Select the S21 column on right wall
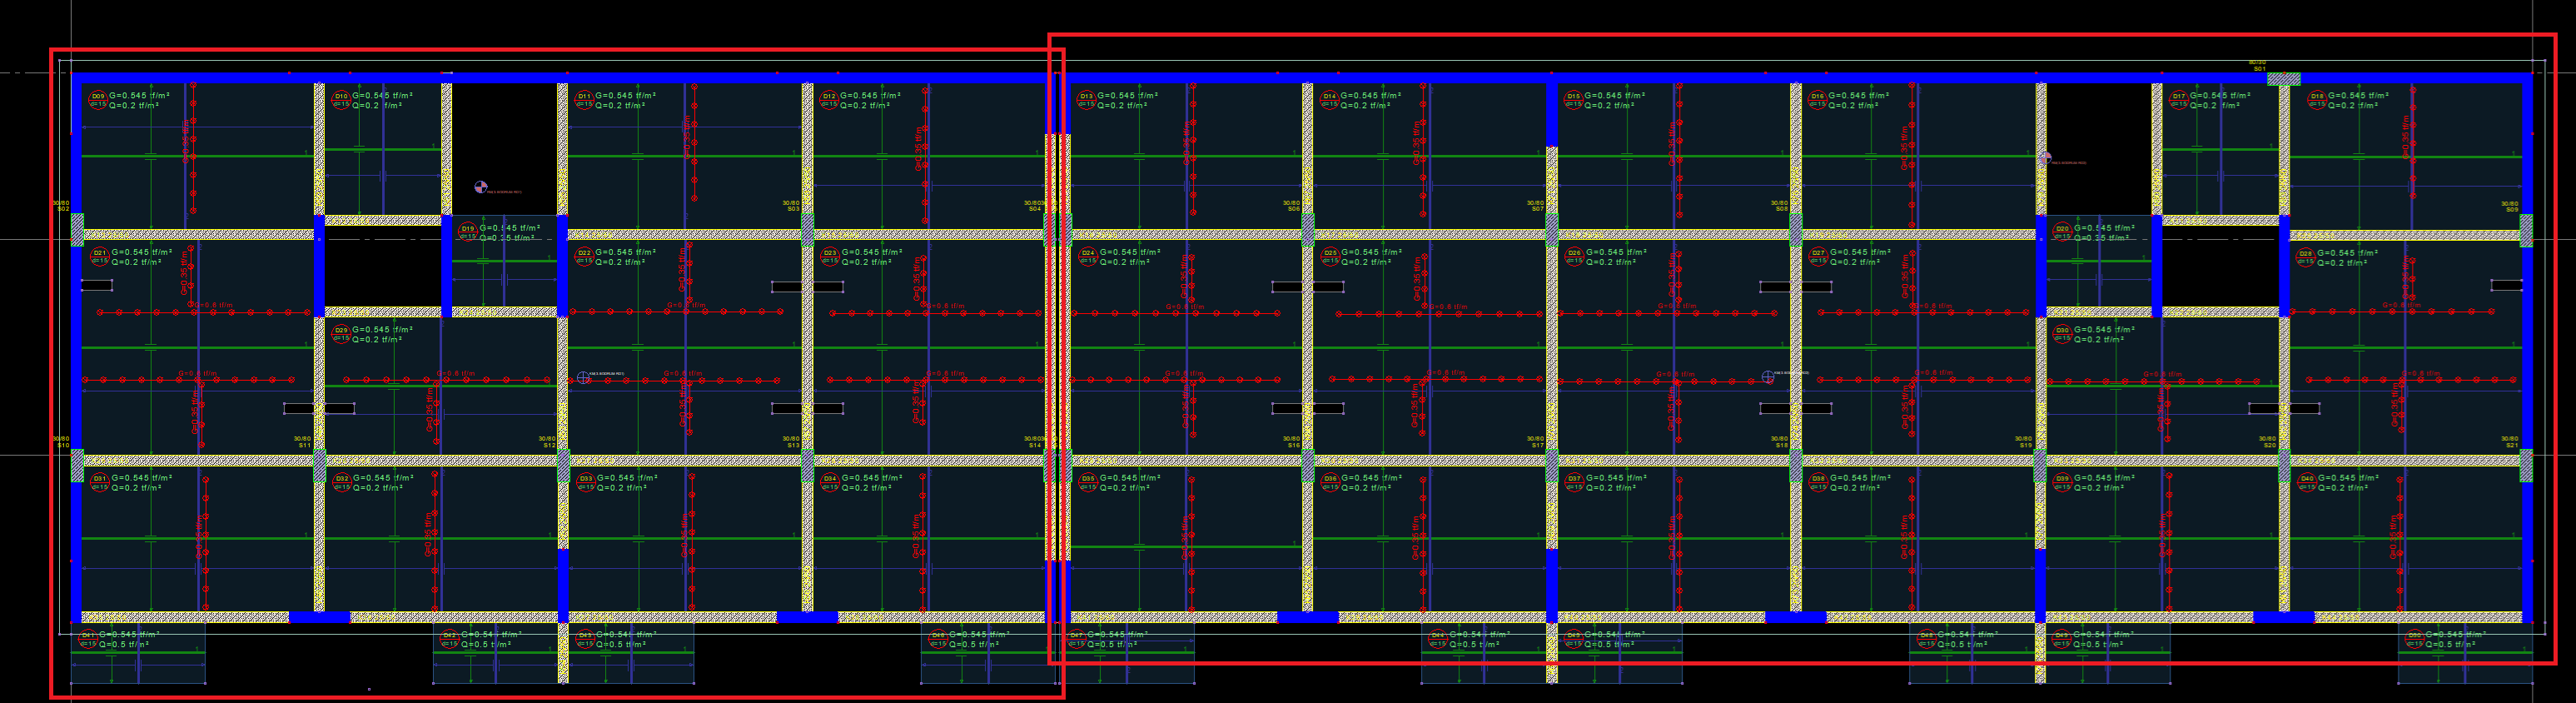 (2525, 465)
